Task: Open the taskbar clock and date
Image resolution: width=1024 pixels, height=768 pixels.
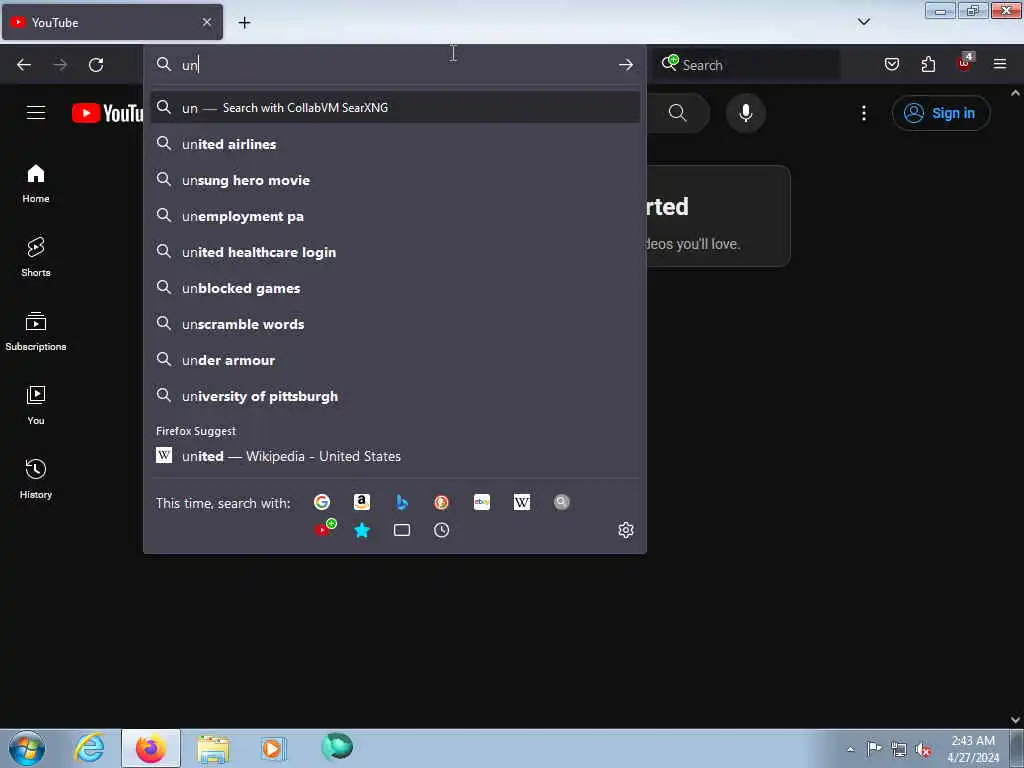Action: tap(973, 749)
